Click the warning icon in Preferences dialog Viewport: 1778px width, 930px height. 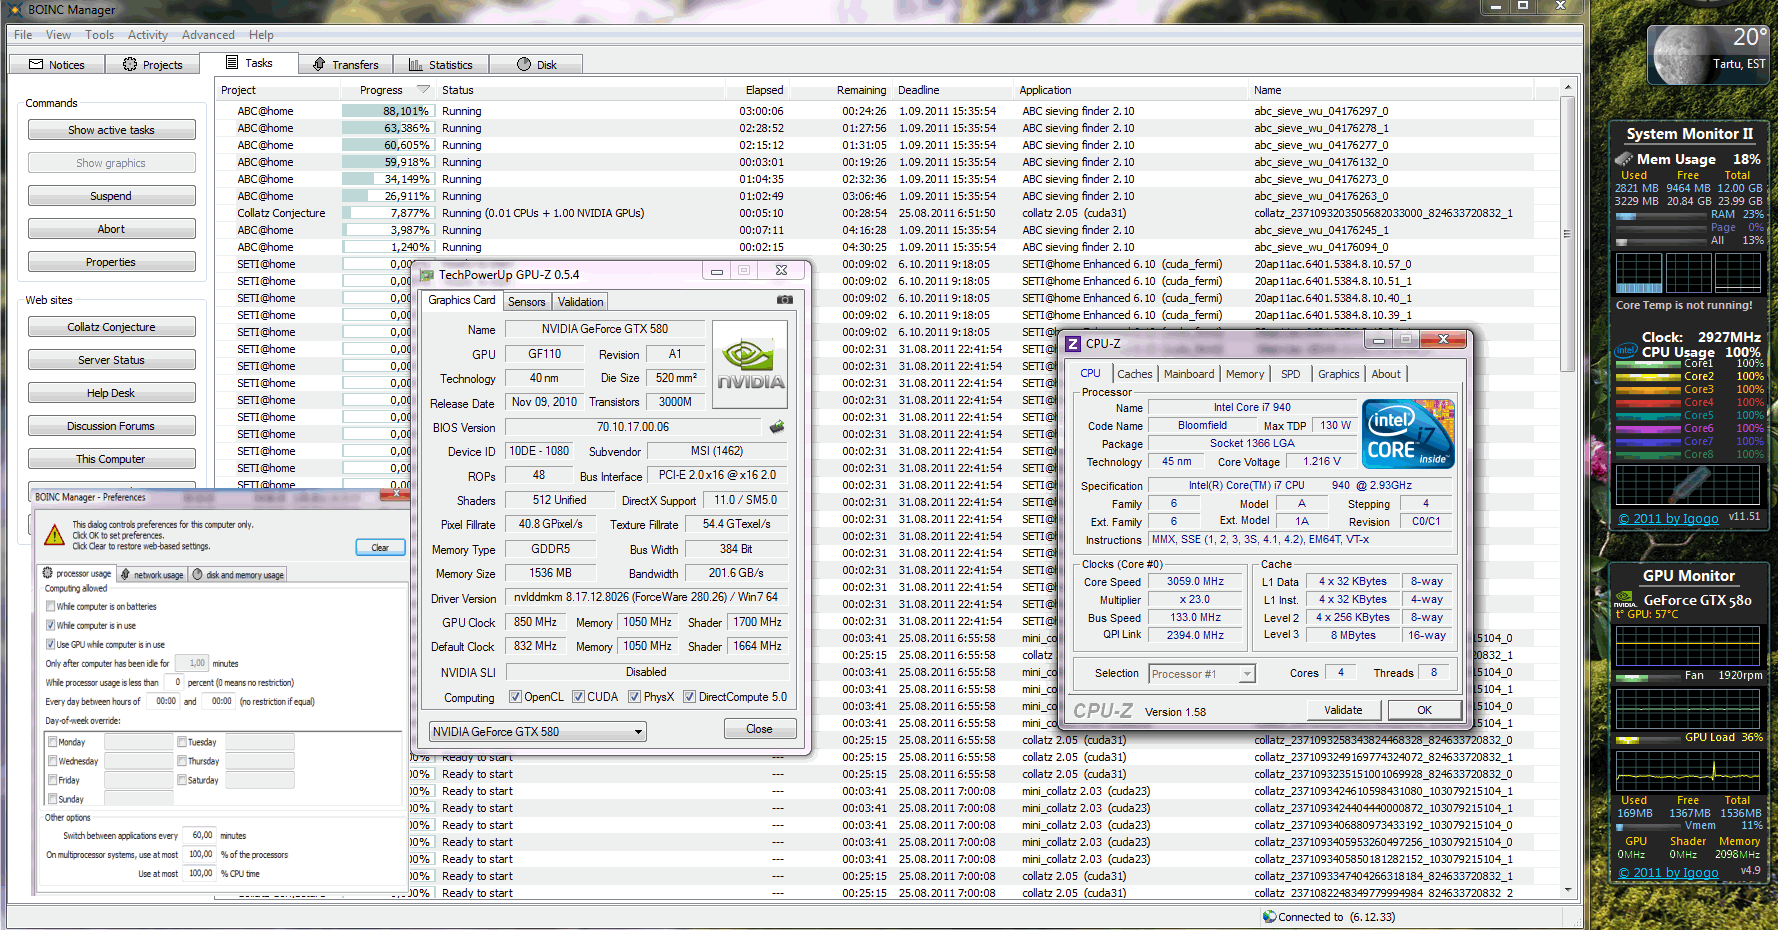pyautogui.click(x=55, y=534)
